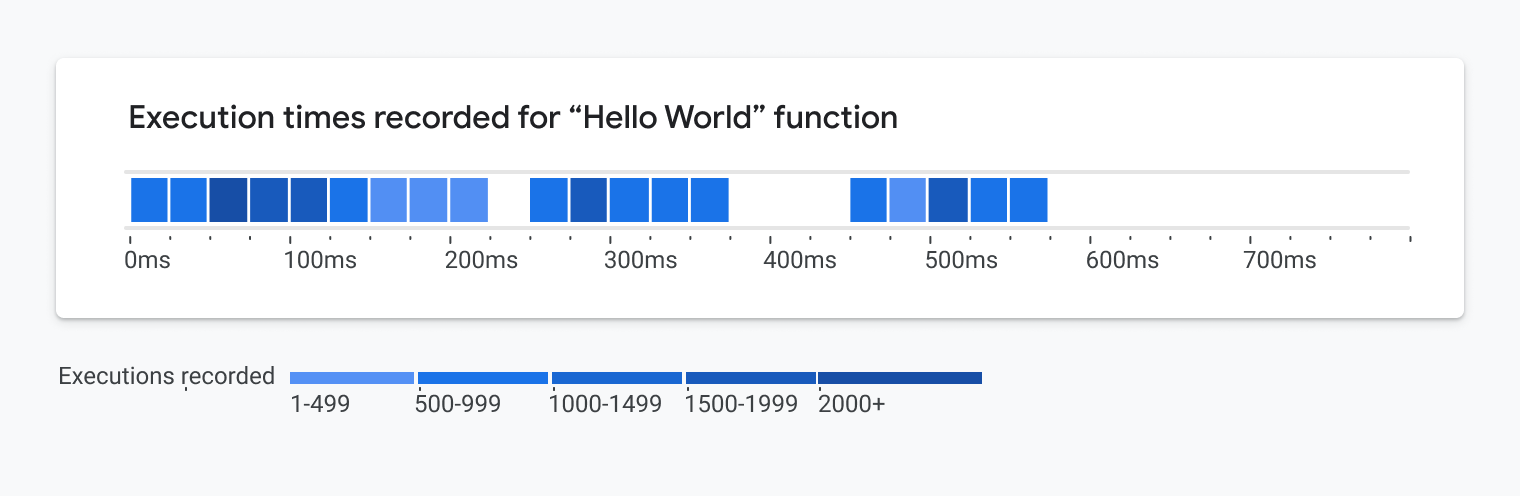1520x496 pixels.
Task: Click the dark cell just before 300ms
Action: tap(589, 200)
